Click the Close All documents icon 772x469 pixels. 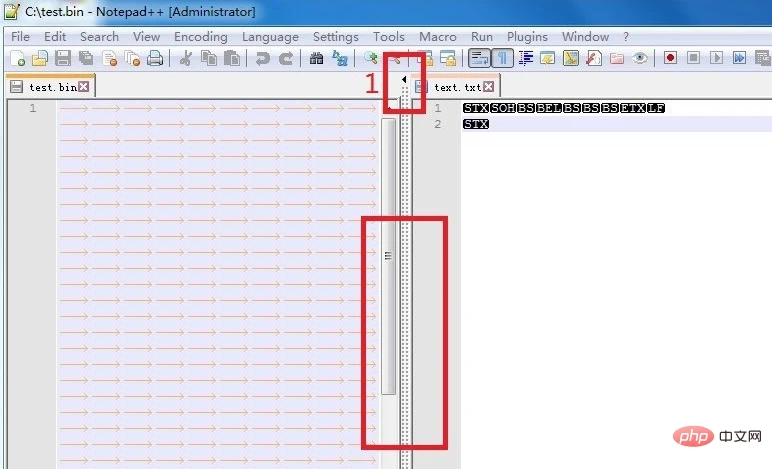[132, 58]
